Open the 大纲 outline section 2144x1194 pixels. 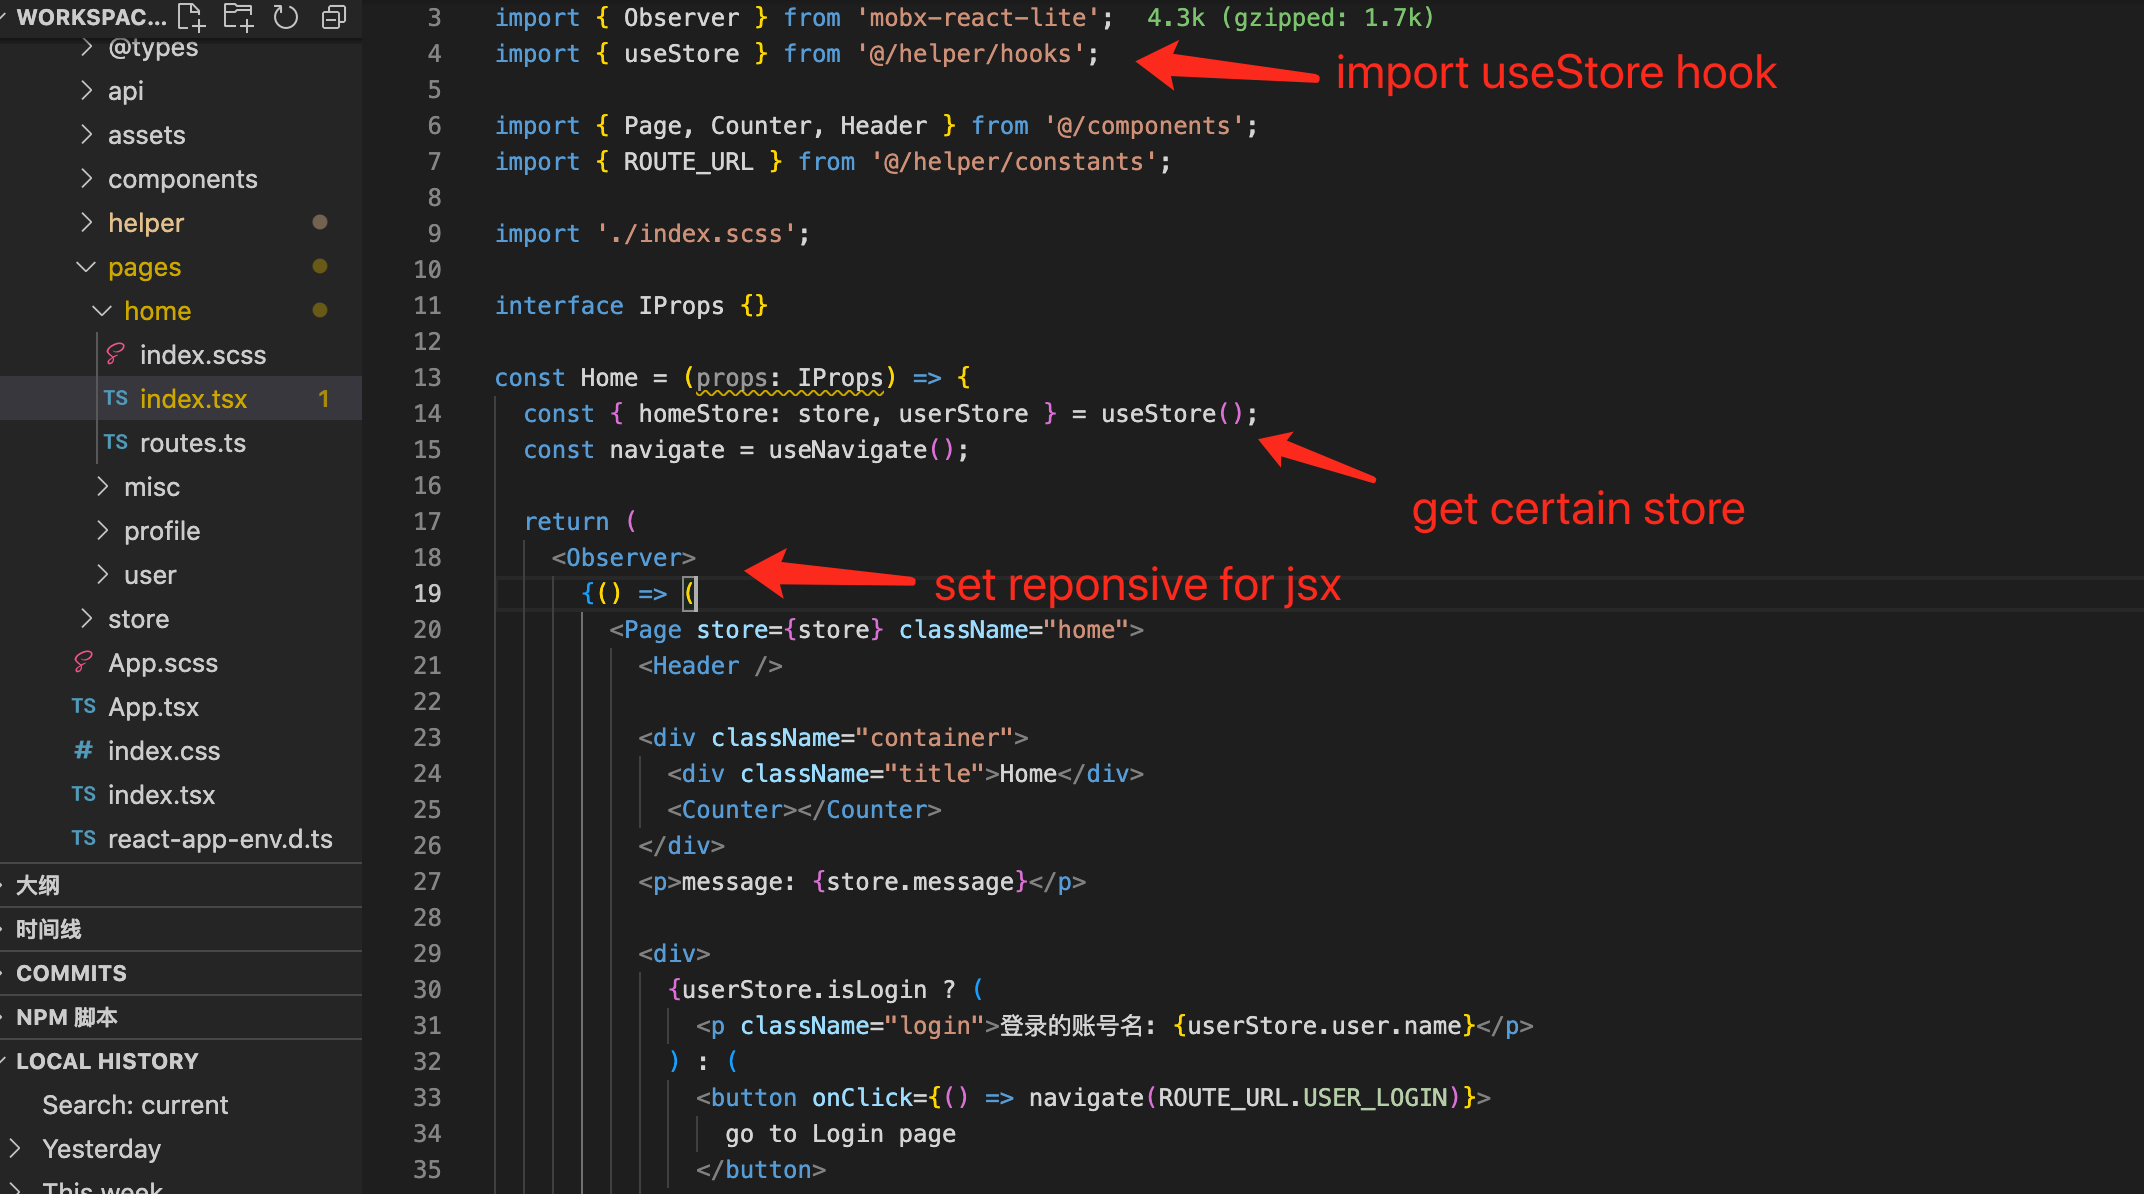coord(38,885)
